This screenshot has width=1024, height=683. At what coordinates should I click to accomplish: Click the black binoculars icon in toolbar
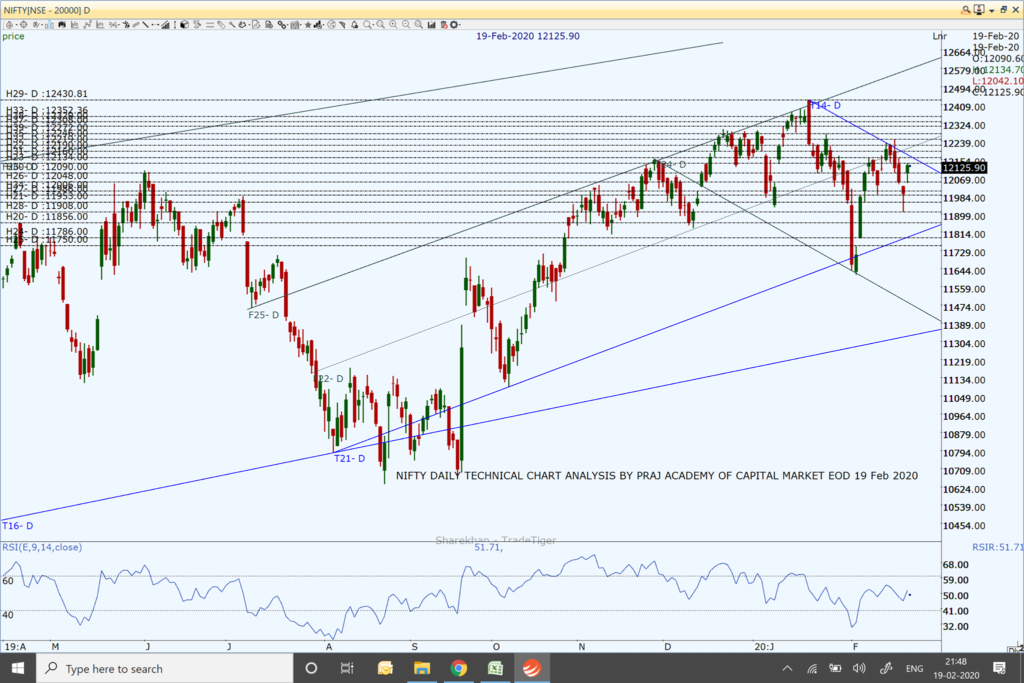[62, 25]
